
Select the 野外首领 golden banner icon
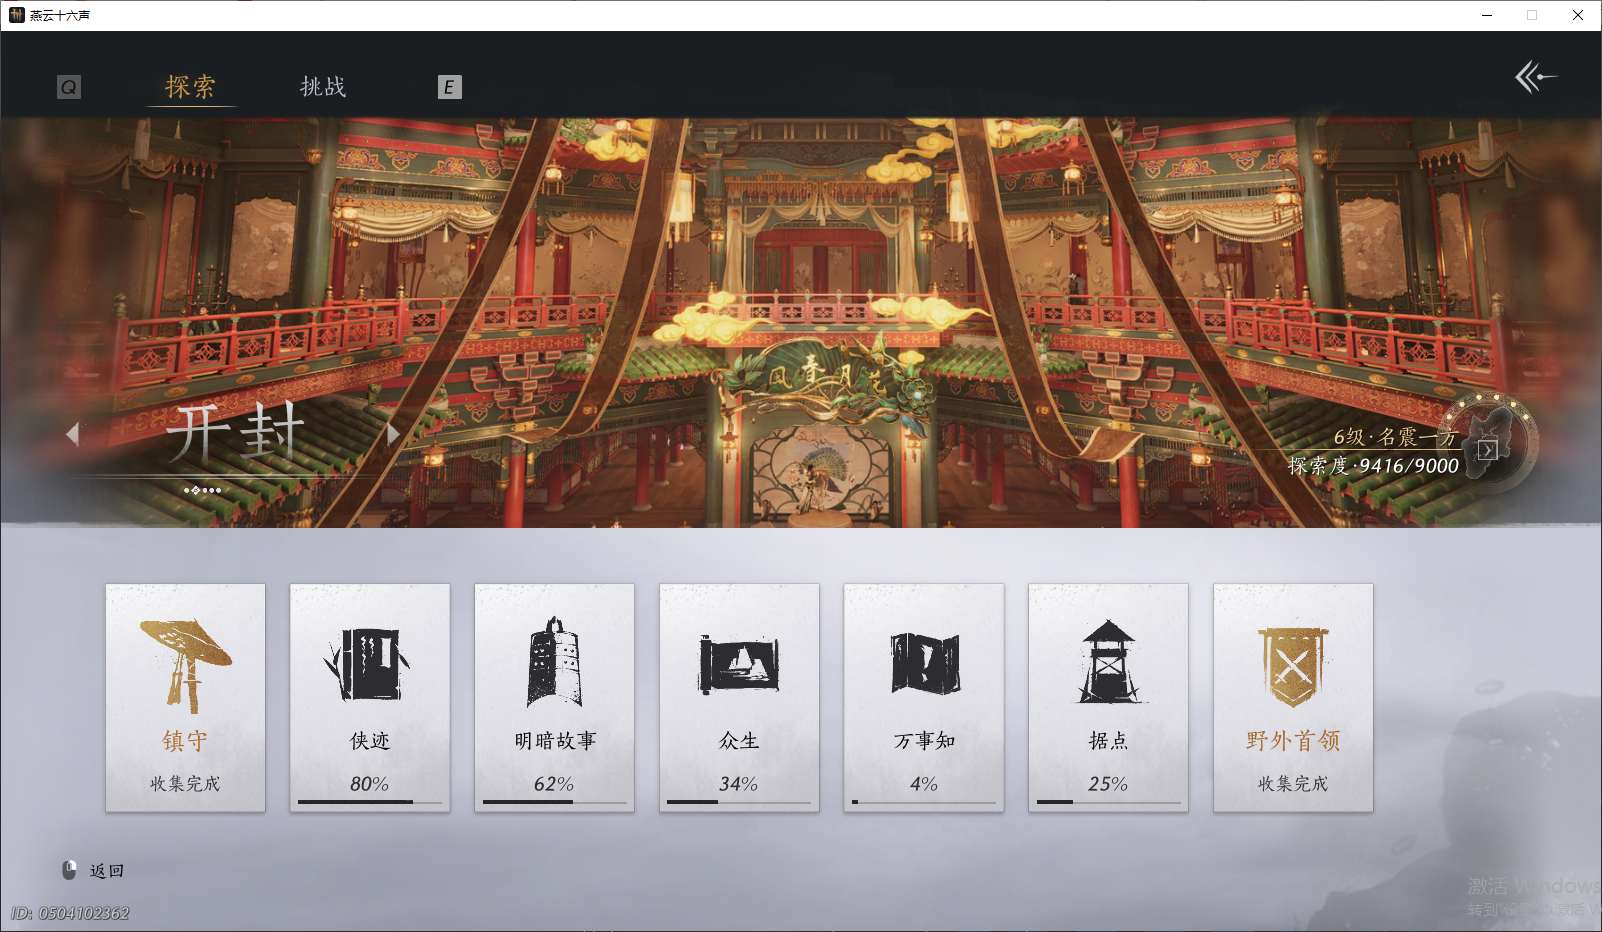1293,660
